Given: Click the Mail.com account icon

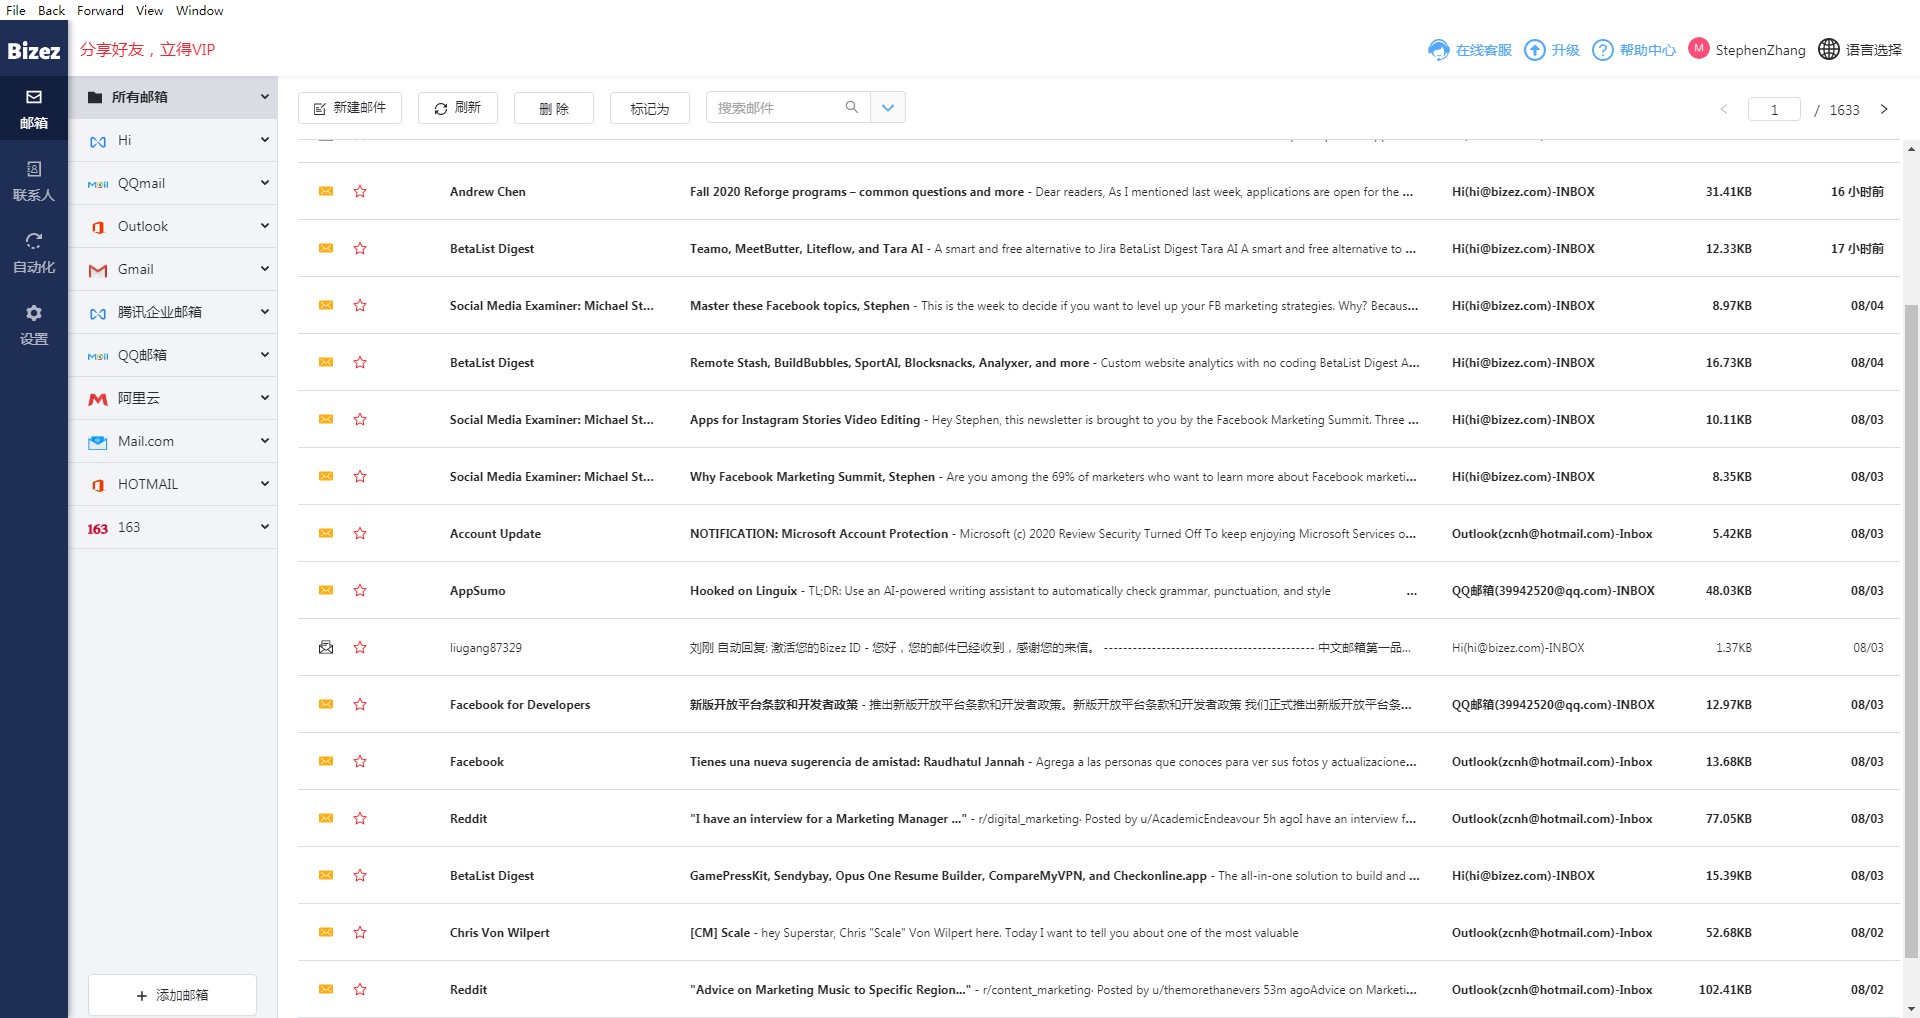Looking at the screenshot, I should point(97,442).
